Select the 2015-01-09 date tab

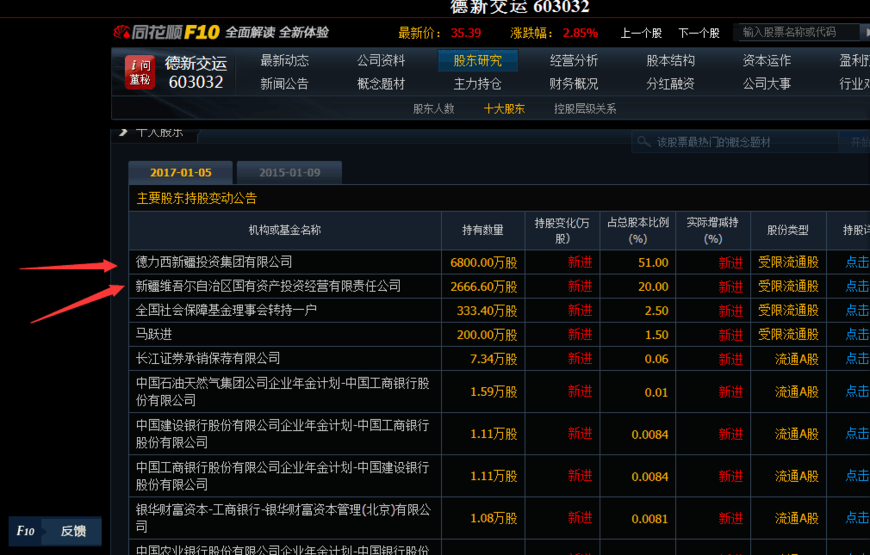click(289, 173)
